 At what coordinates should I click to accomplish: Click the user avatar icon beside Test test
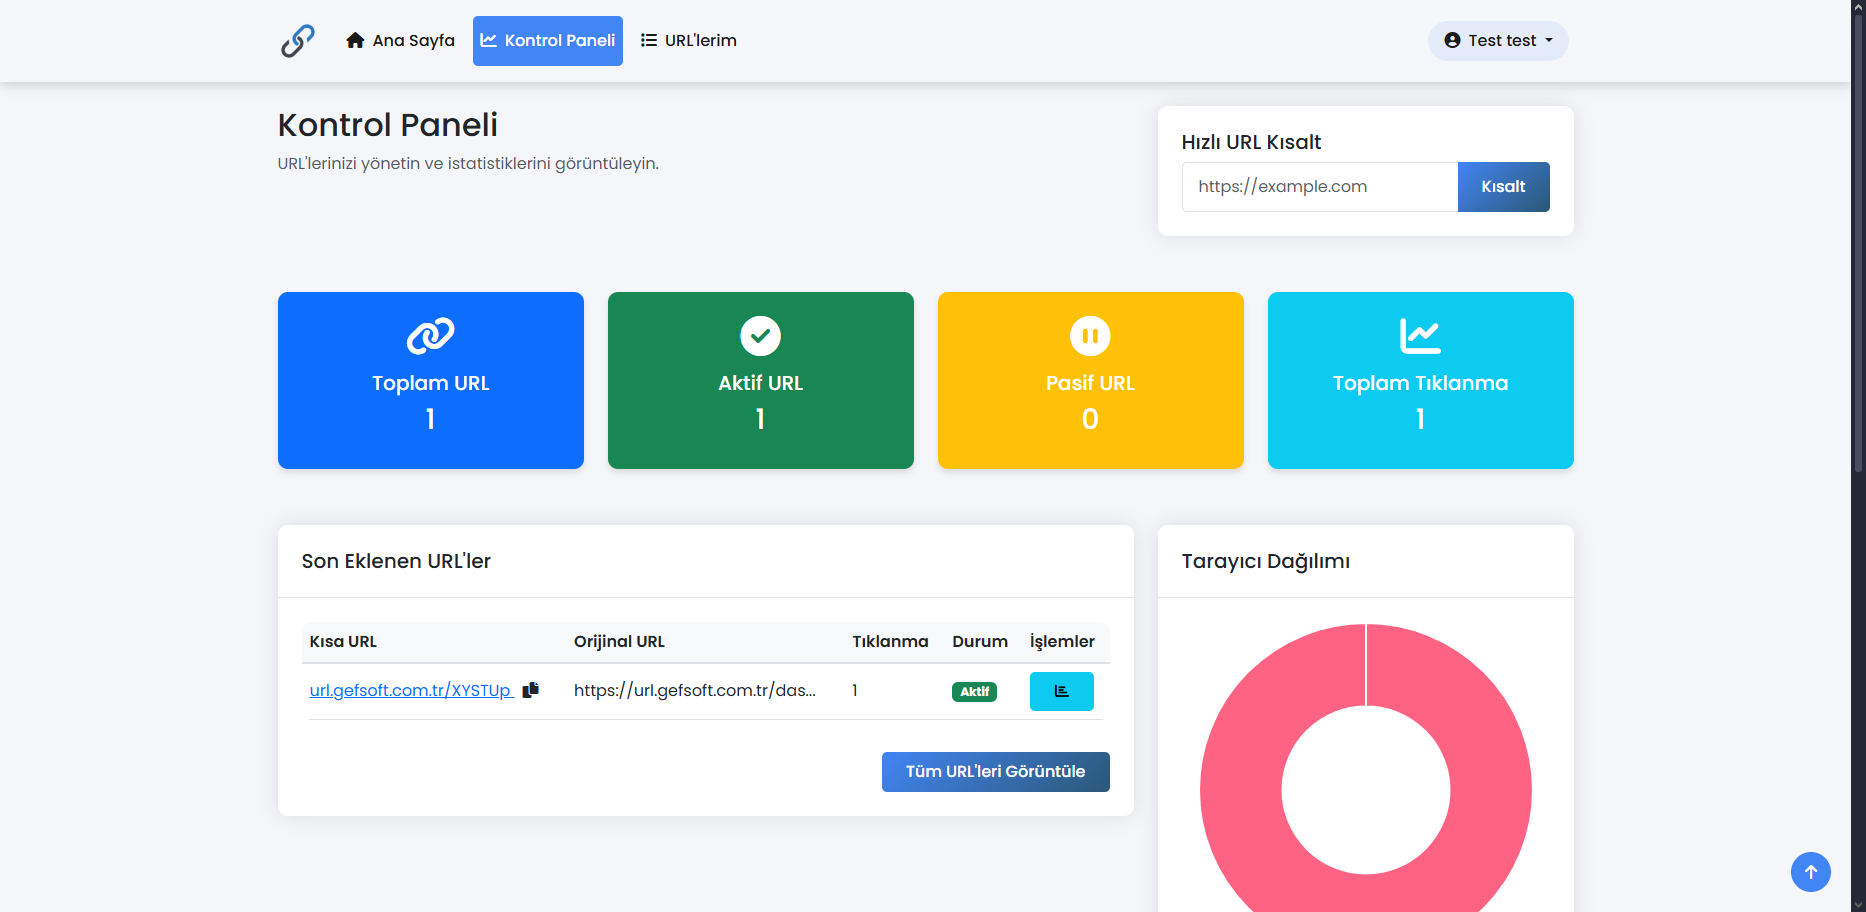(1452, 41)
